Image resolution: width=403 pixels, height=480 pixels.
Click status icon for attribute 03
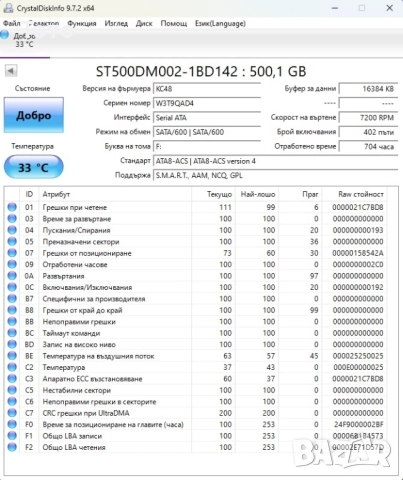coord(12,219)
